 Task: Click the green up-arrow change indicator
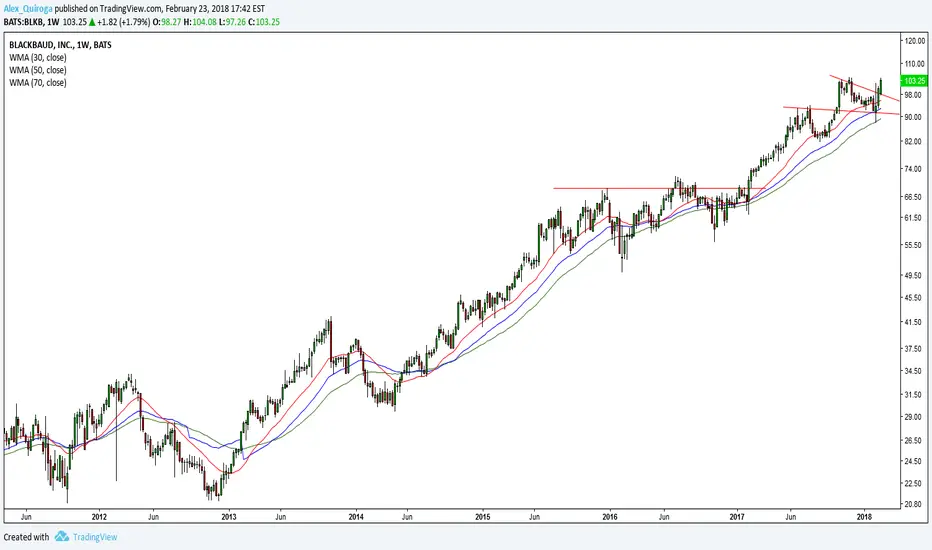click(92, 22)
